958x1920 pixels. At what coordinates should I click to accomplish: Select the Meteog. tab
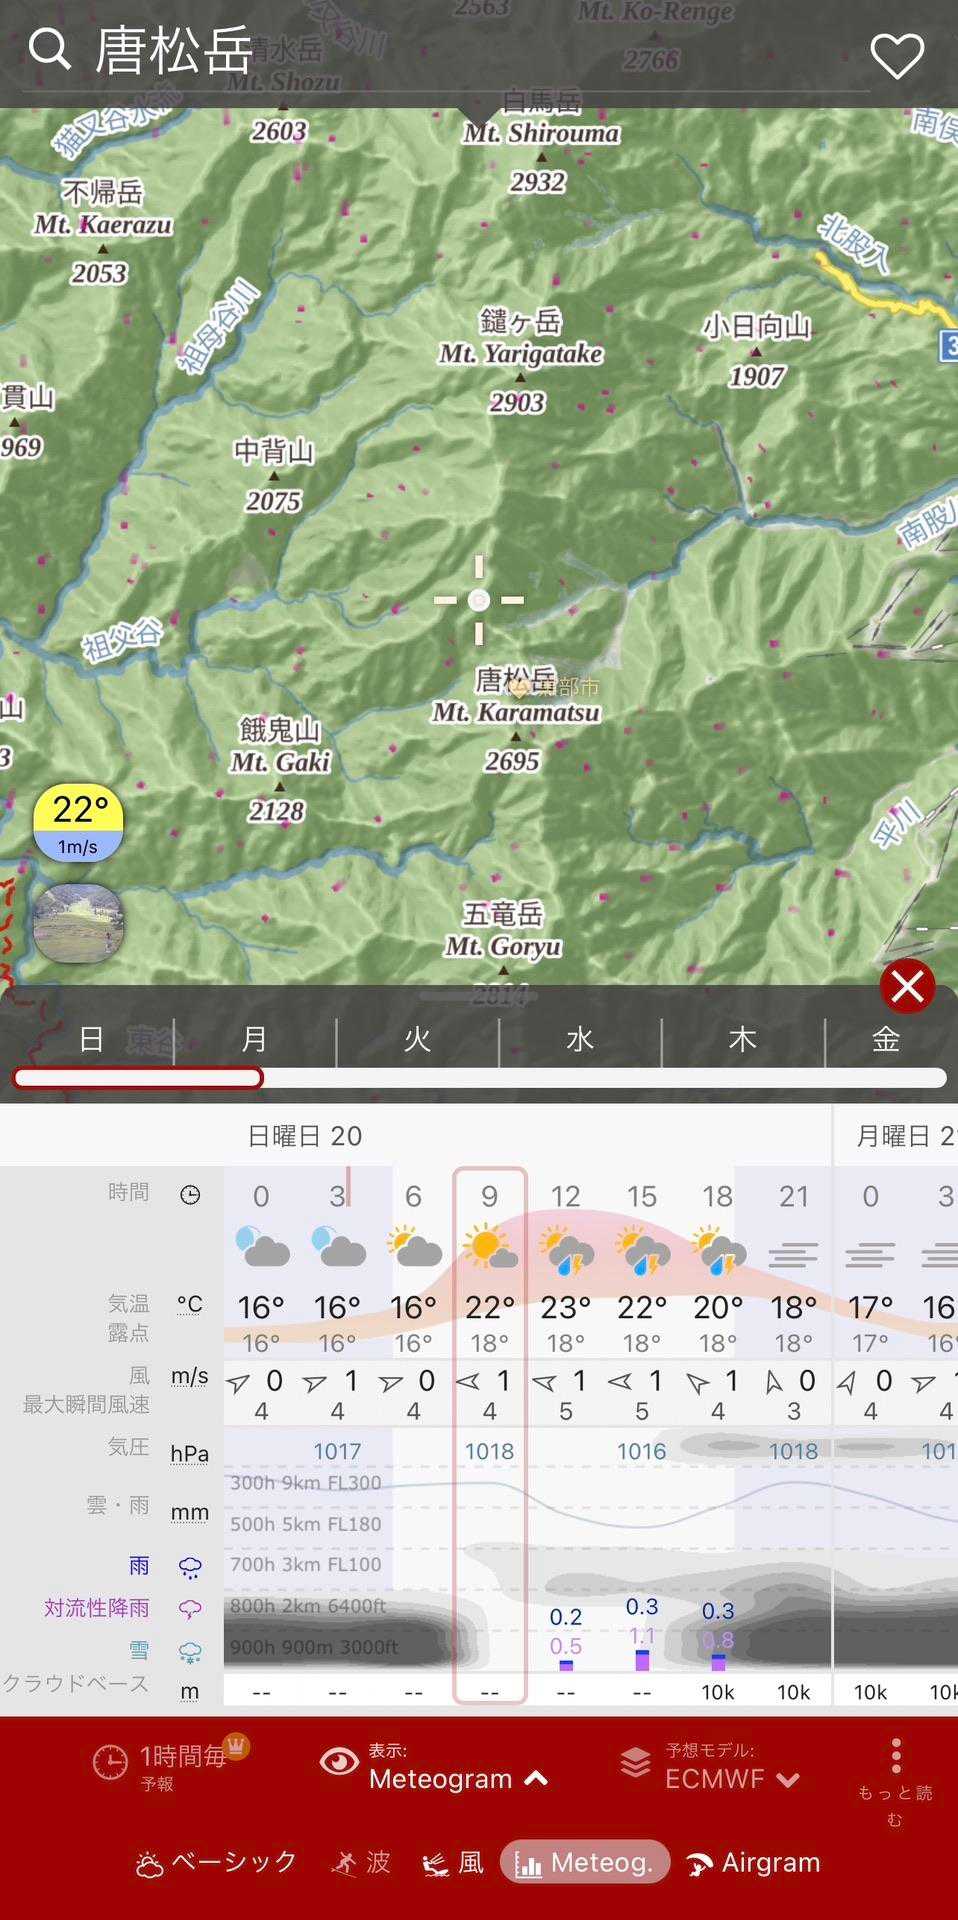(584, 1862)
